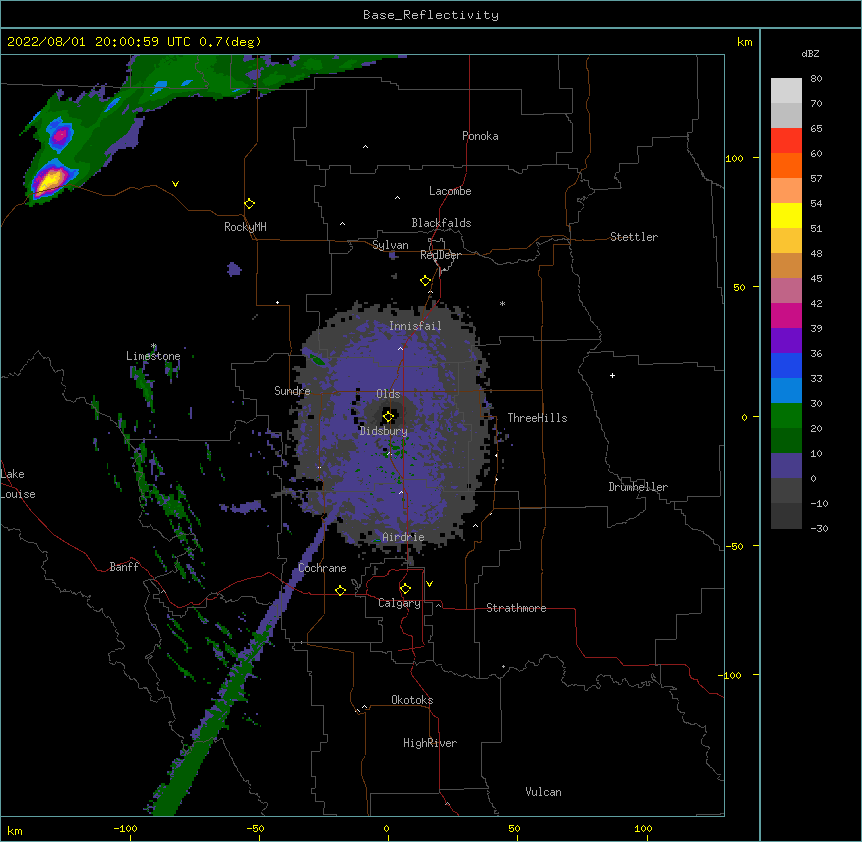Viewport: 862px width, 842px height.
Task: Click the Didsbury town label
Action: 384,431
